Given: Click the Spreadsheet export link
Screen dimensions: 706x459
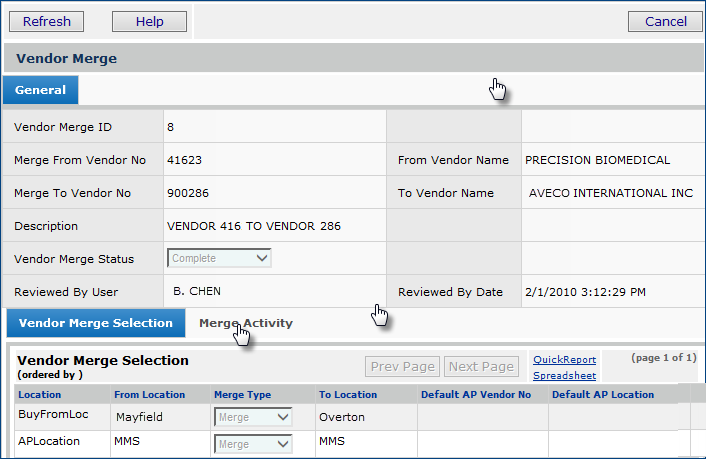Looking at the screenshot, I should point(564,376).
